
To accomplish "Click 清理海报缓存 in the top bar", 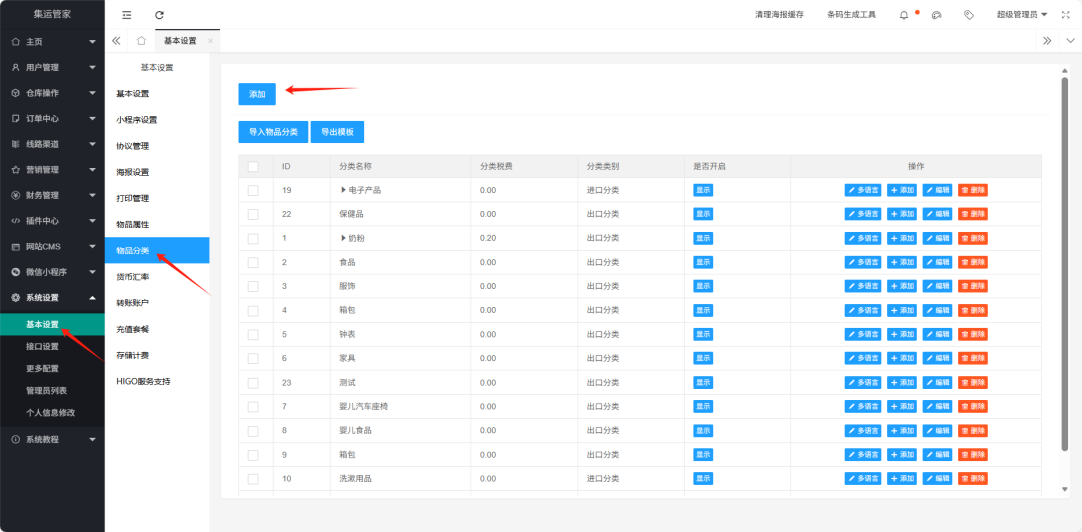I will click(779, 14).
